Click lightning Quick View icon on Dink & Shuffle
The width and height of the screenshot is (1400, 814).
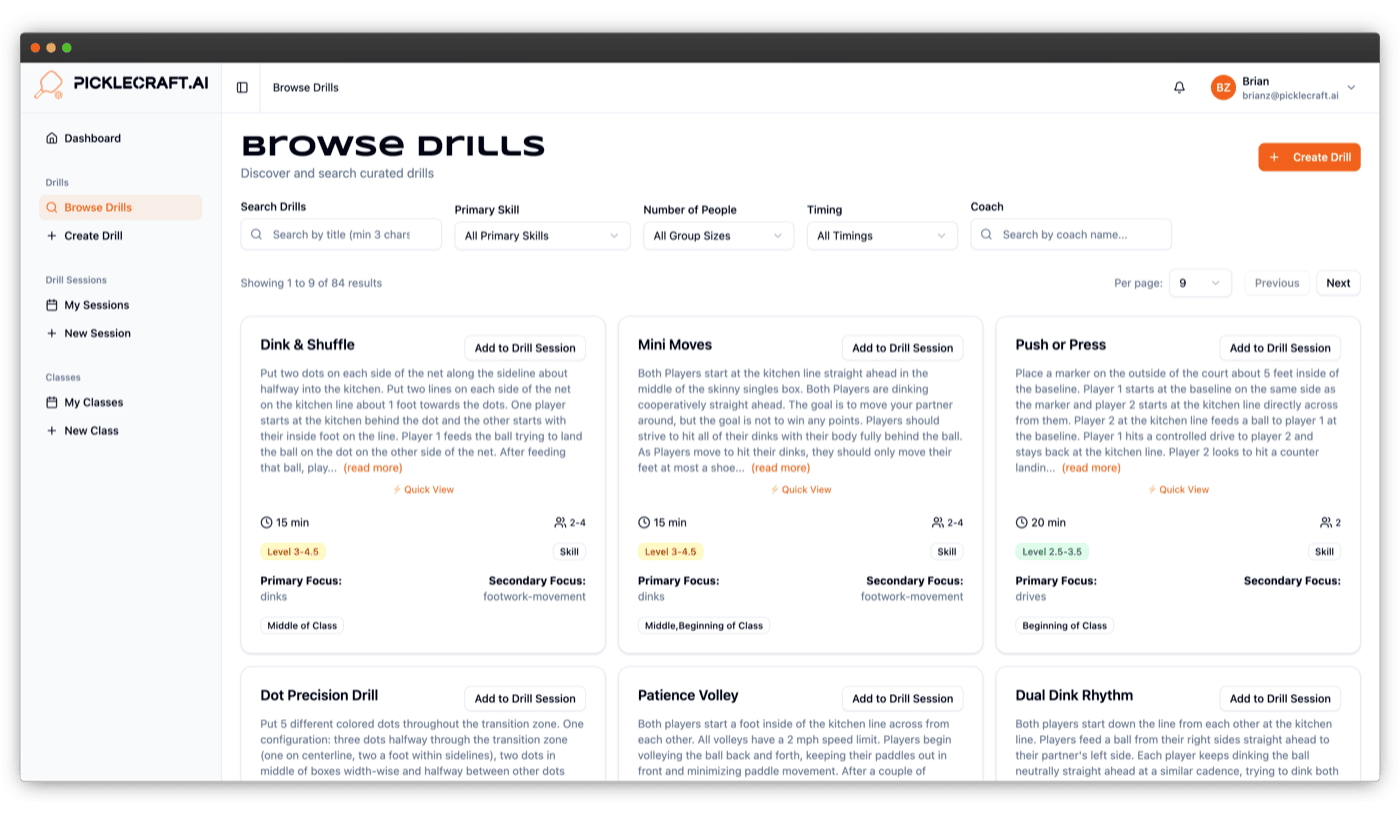397,490
